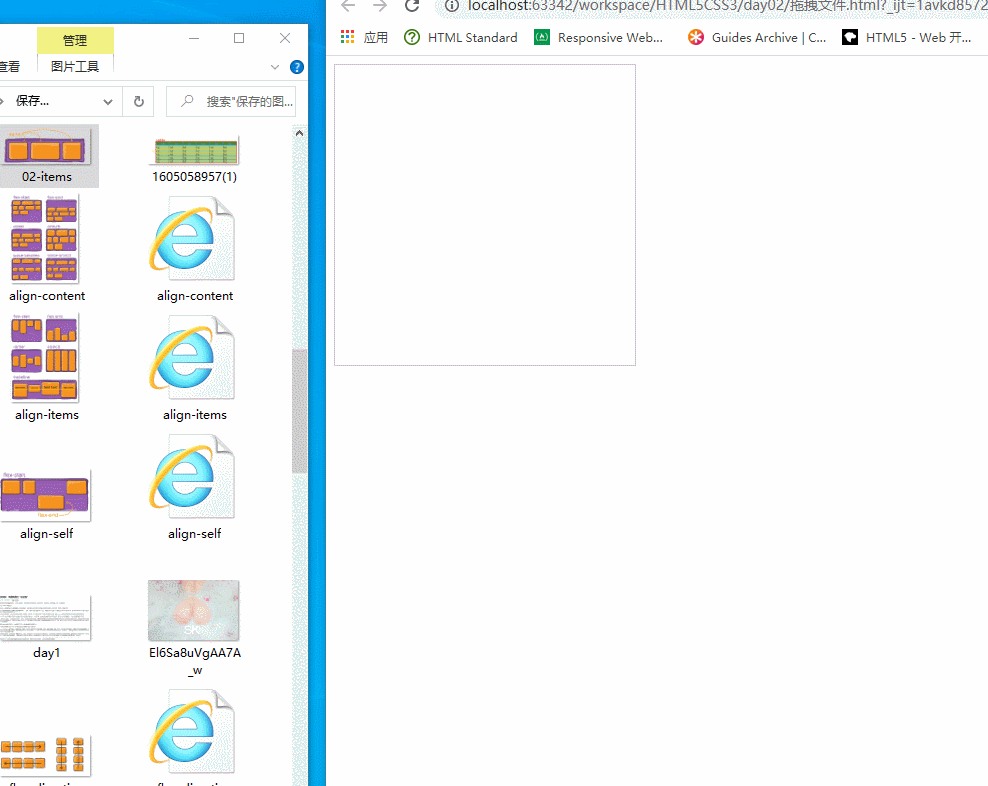The width and height of the screenshot is (988, 786).
Task: Click the file list vertical scrollbar thumb
Action: click(299, 410)
